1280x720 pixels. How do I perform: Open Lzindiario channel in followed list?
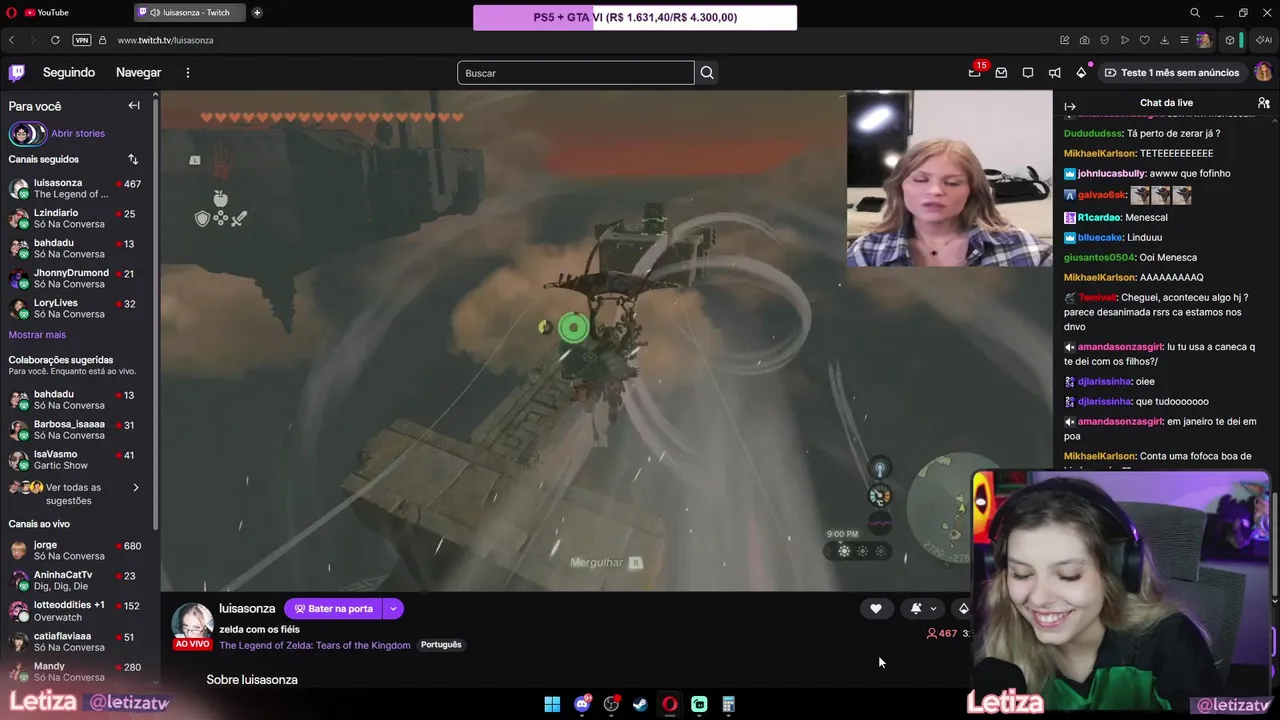click(75, 218)
